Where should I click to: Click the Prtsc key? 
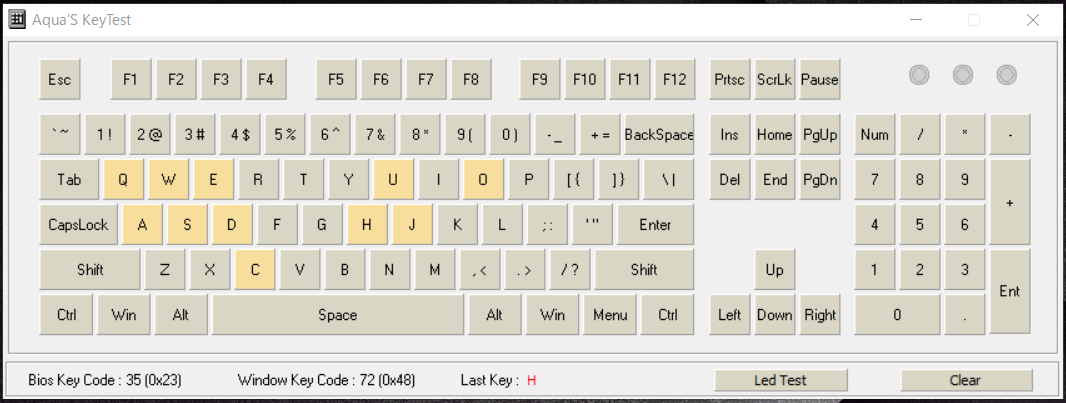pyautogui.click(x=729, y=79)
